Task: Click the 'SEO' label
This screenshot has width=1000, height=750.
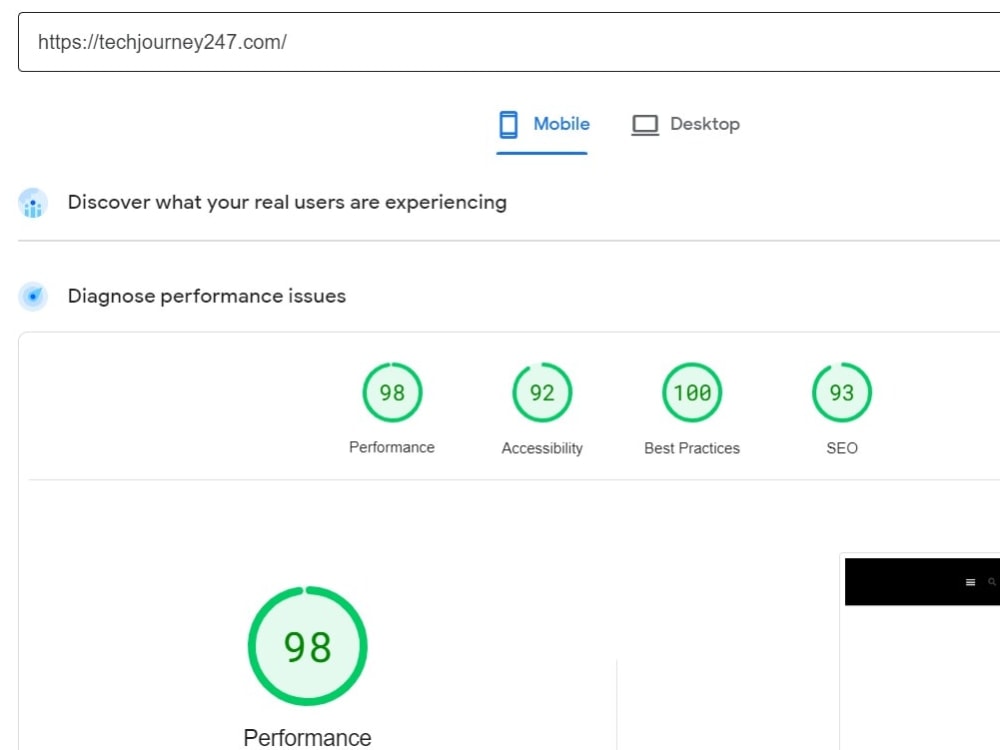Action: point(842,448)
